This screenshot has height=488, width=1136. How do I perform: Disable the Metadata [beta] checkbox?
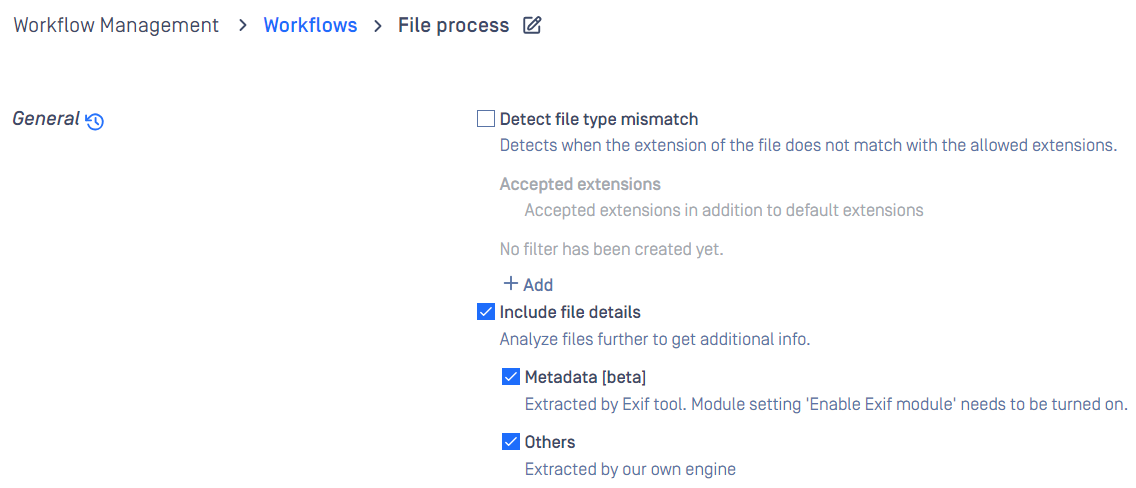point(511,377)
